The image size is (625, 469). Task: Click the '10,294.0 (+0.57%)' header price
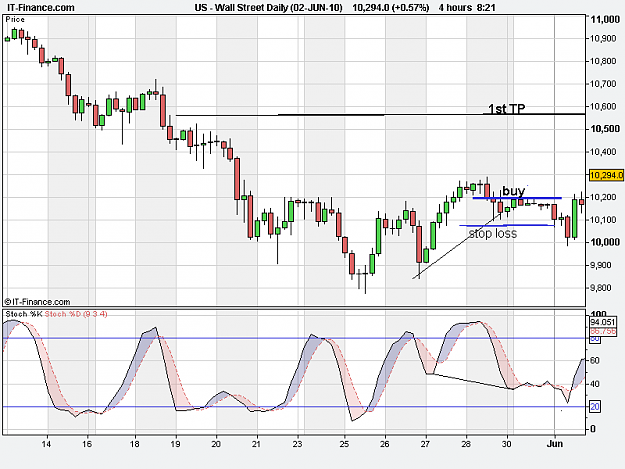click(391, 8)
